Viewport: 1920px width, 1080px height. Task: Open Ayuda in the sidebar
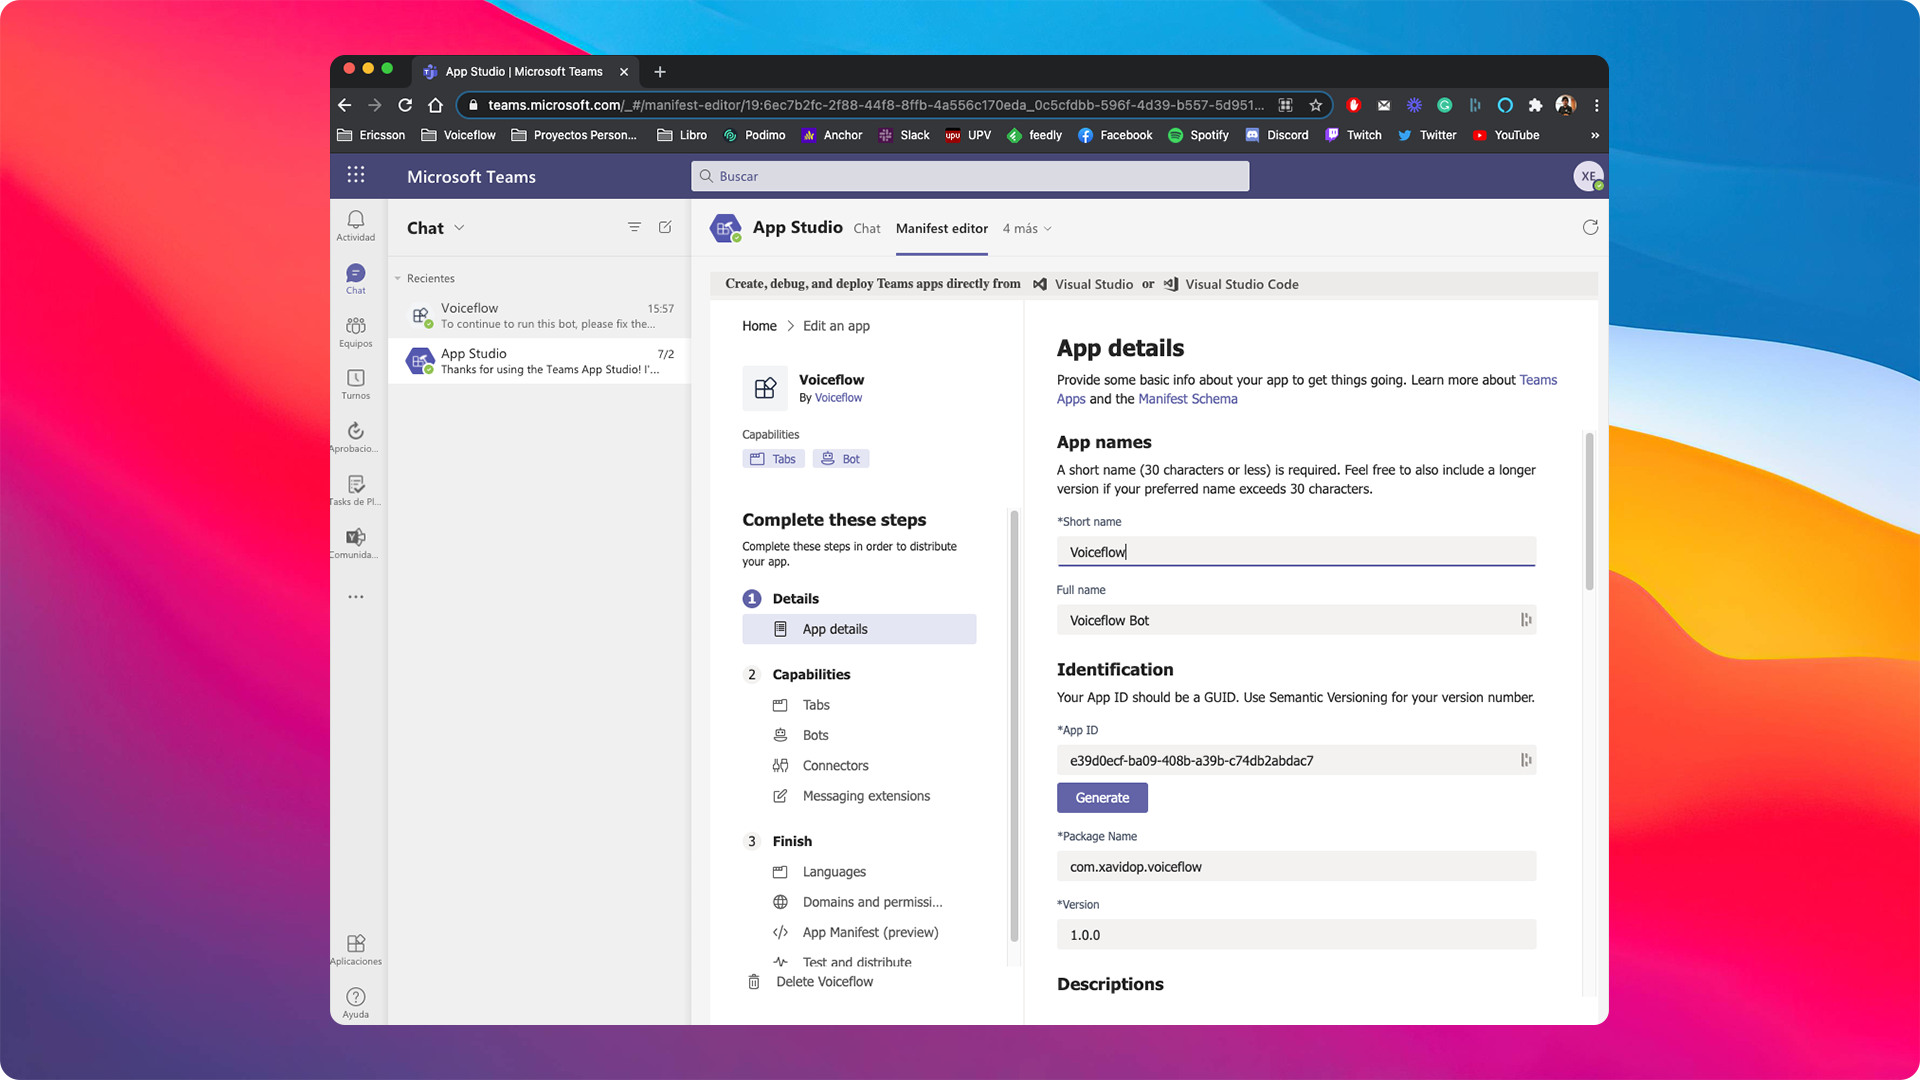point(355,999)
